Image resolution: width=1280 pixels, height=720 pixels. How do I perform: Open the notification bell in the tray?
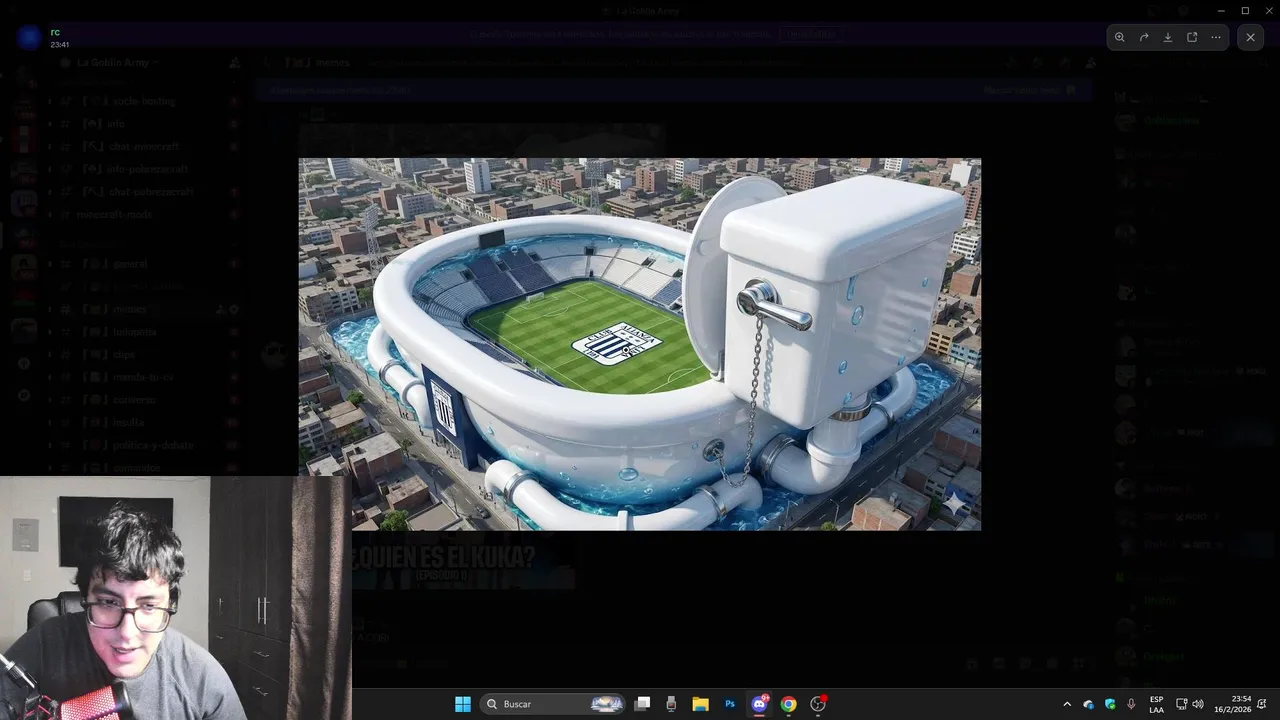(x=1262, y=704)
